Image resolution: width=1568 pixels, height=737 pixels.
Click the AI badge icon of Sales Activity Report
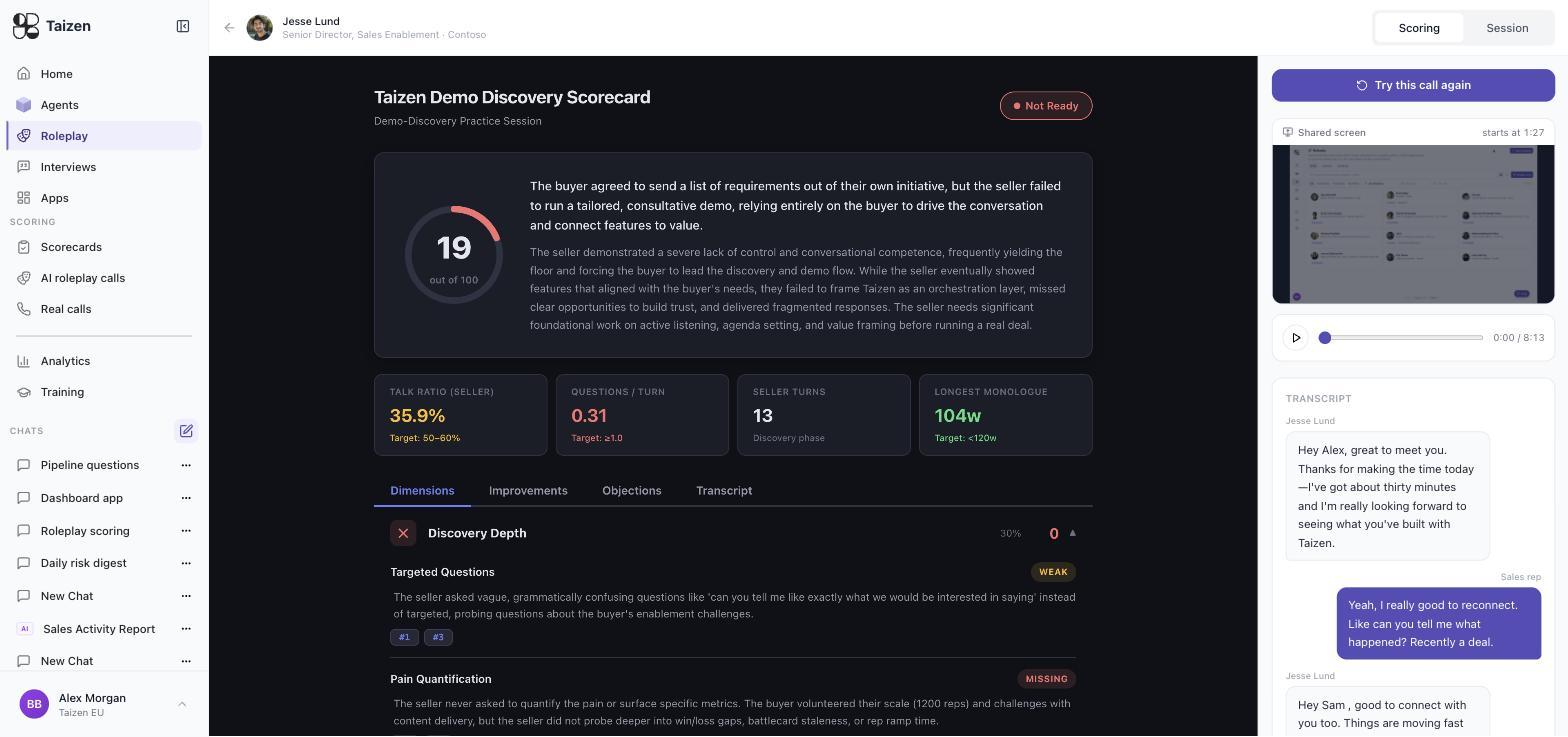click(x=25, y=629)
